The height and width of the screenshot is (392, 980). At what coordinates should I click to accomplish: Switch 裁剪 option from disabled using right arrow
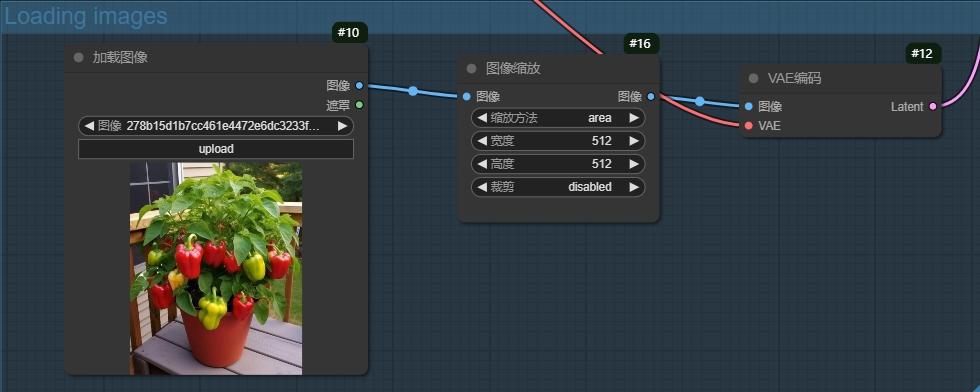pos(634,187)
